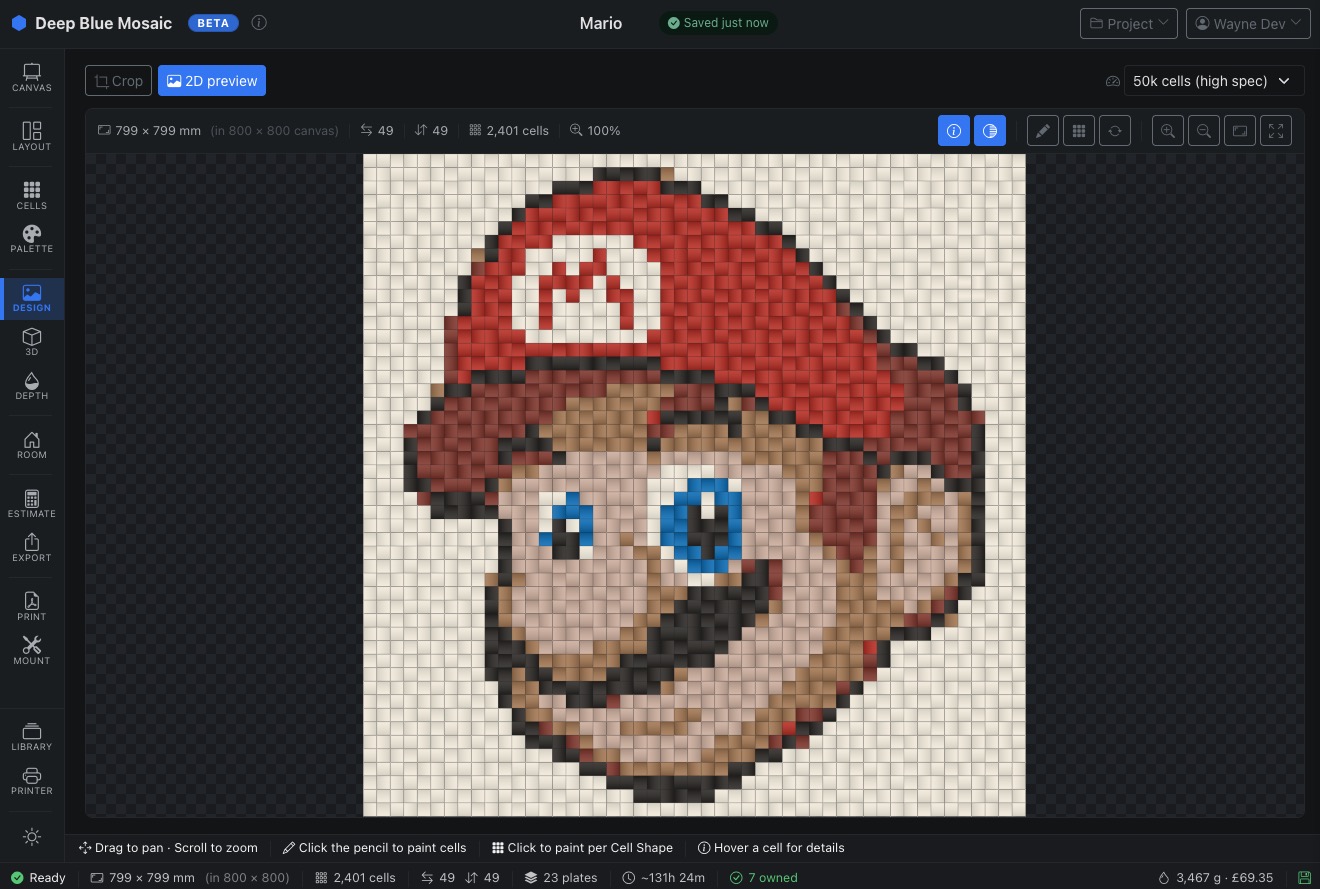Zoom out with the magnifier minus icon
This screenshot has width=1320, height=889.
[x=1204, y=131]
